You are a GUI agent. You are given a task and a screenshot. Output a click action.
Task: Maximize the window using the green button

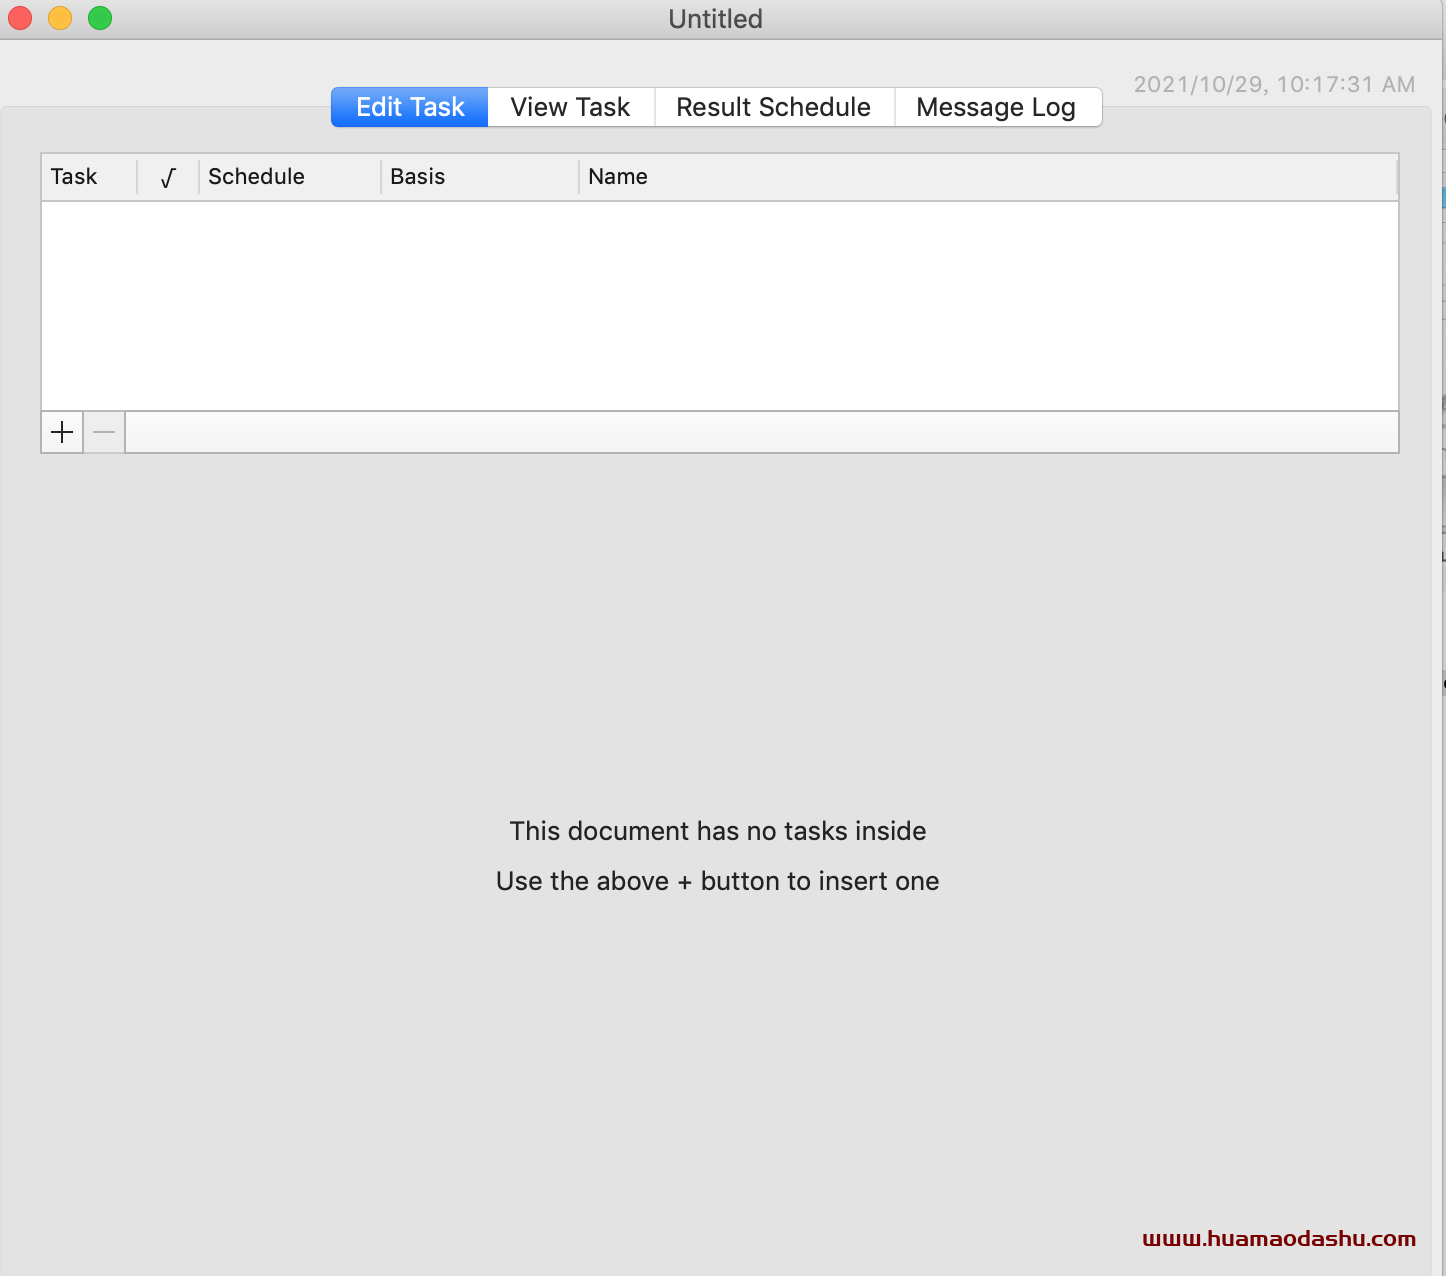pyautogui.click(x=100, y=18)
